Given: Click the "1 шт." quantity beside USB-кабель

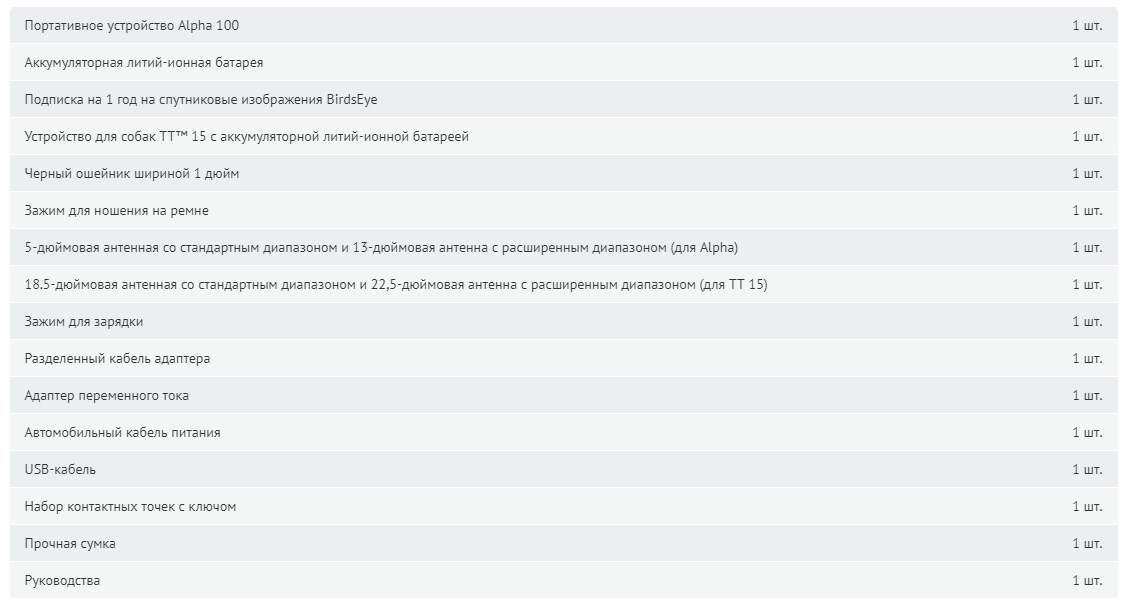Looking at the screenshot, I should click(1087, 469).
